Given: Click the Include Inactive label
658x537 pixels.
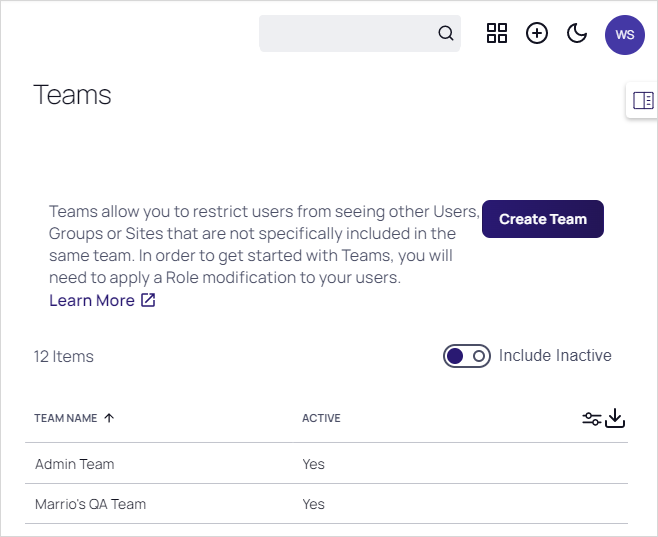Looking at the screenshot, I should pos(555,356).
